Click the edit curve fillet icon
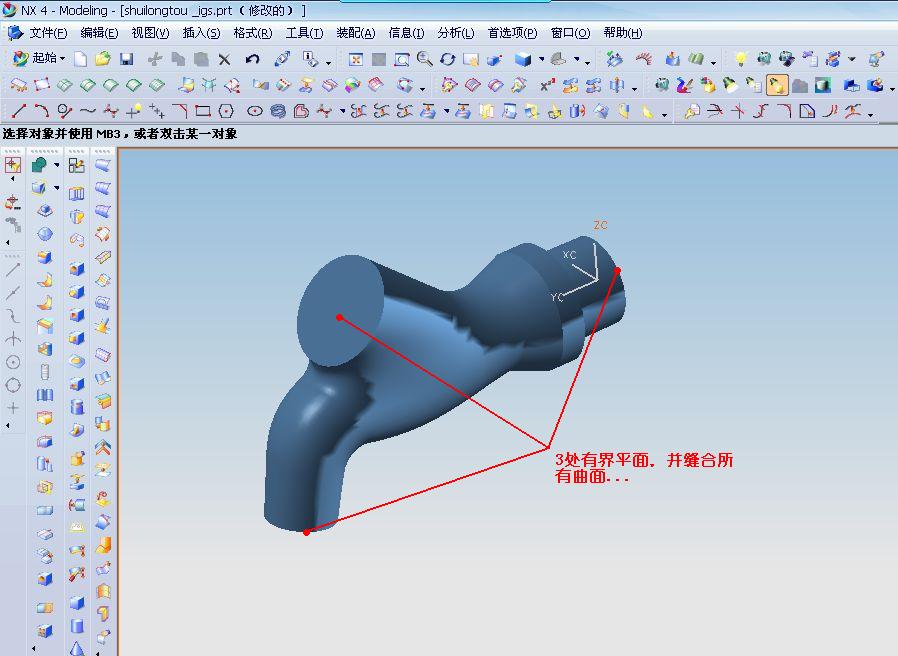Viewport: 898px width, 656px height. click(x=784, y=111)
